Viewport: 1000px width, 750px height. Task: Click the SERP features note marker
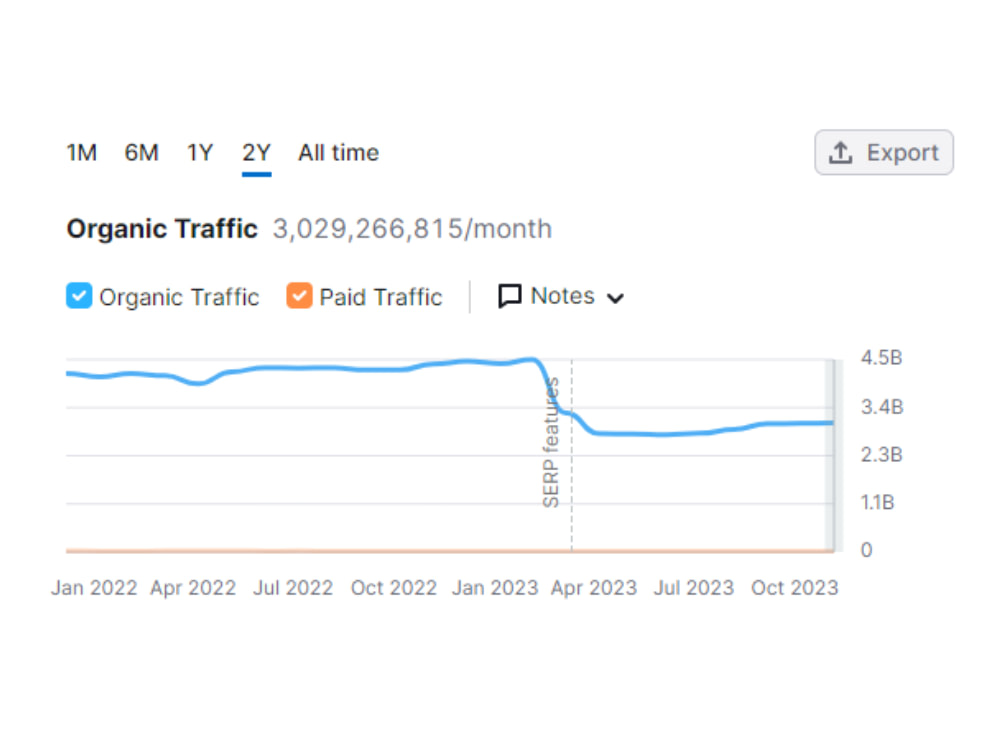[551, 442]
